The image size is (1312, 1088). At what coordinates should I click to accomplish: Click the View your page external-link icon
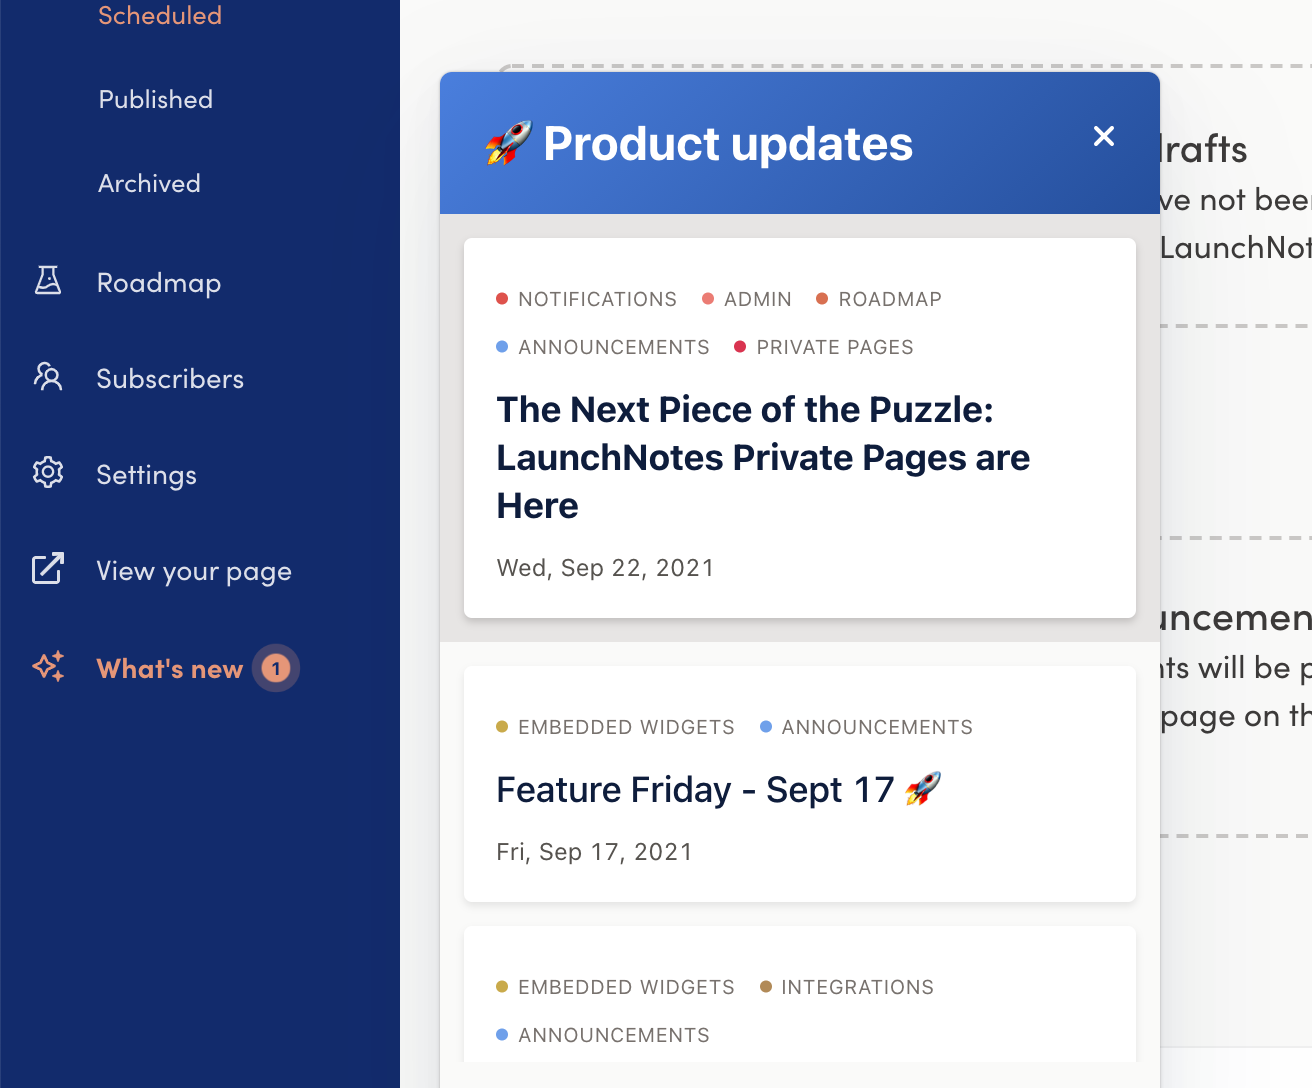tap(48, 568)
